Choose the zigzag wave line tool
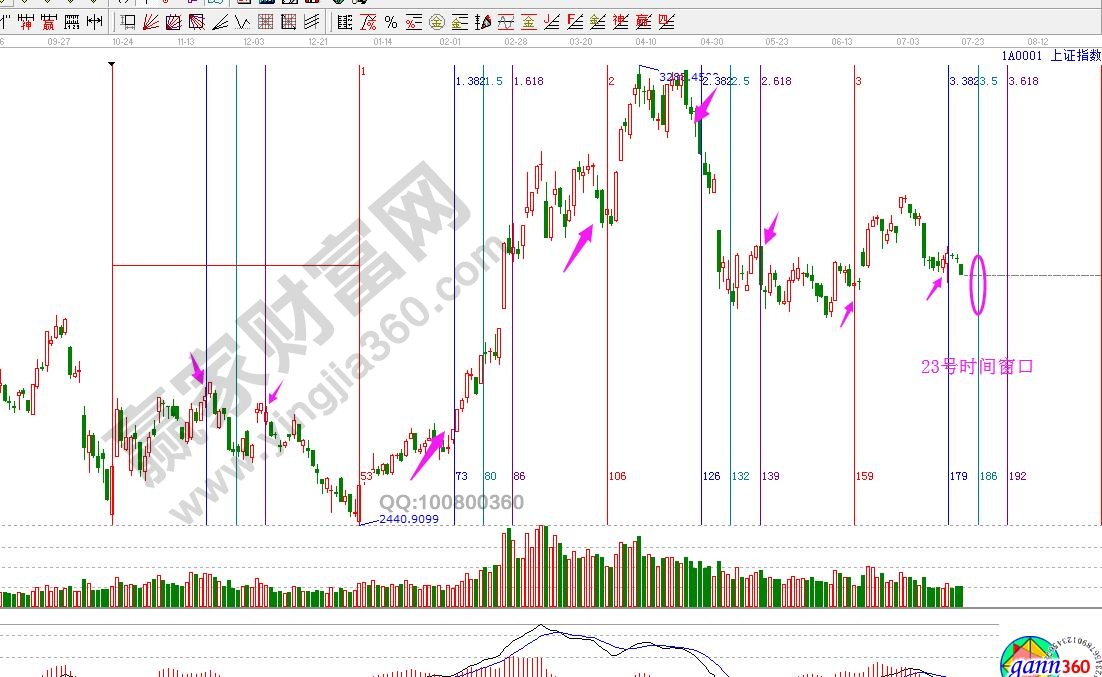 [242, 22]
